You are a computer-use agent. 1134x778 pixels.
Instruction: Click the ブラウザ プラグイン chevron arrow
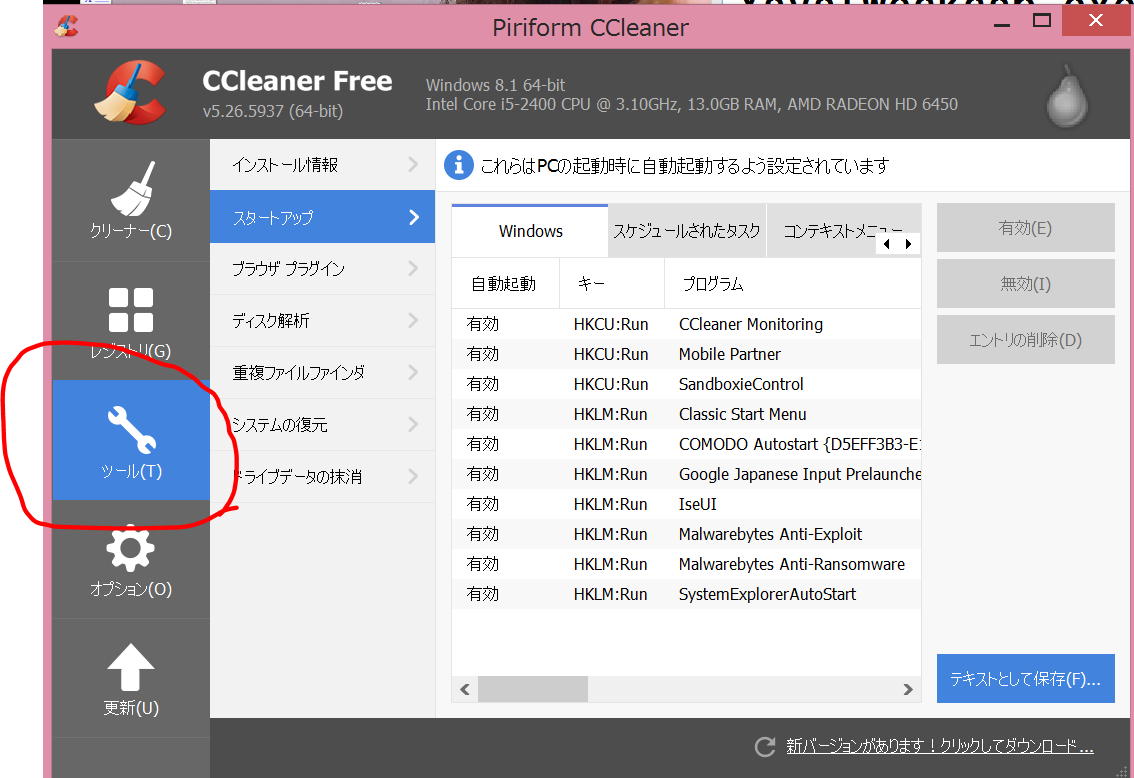pos(414,268)
